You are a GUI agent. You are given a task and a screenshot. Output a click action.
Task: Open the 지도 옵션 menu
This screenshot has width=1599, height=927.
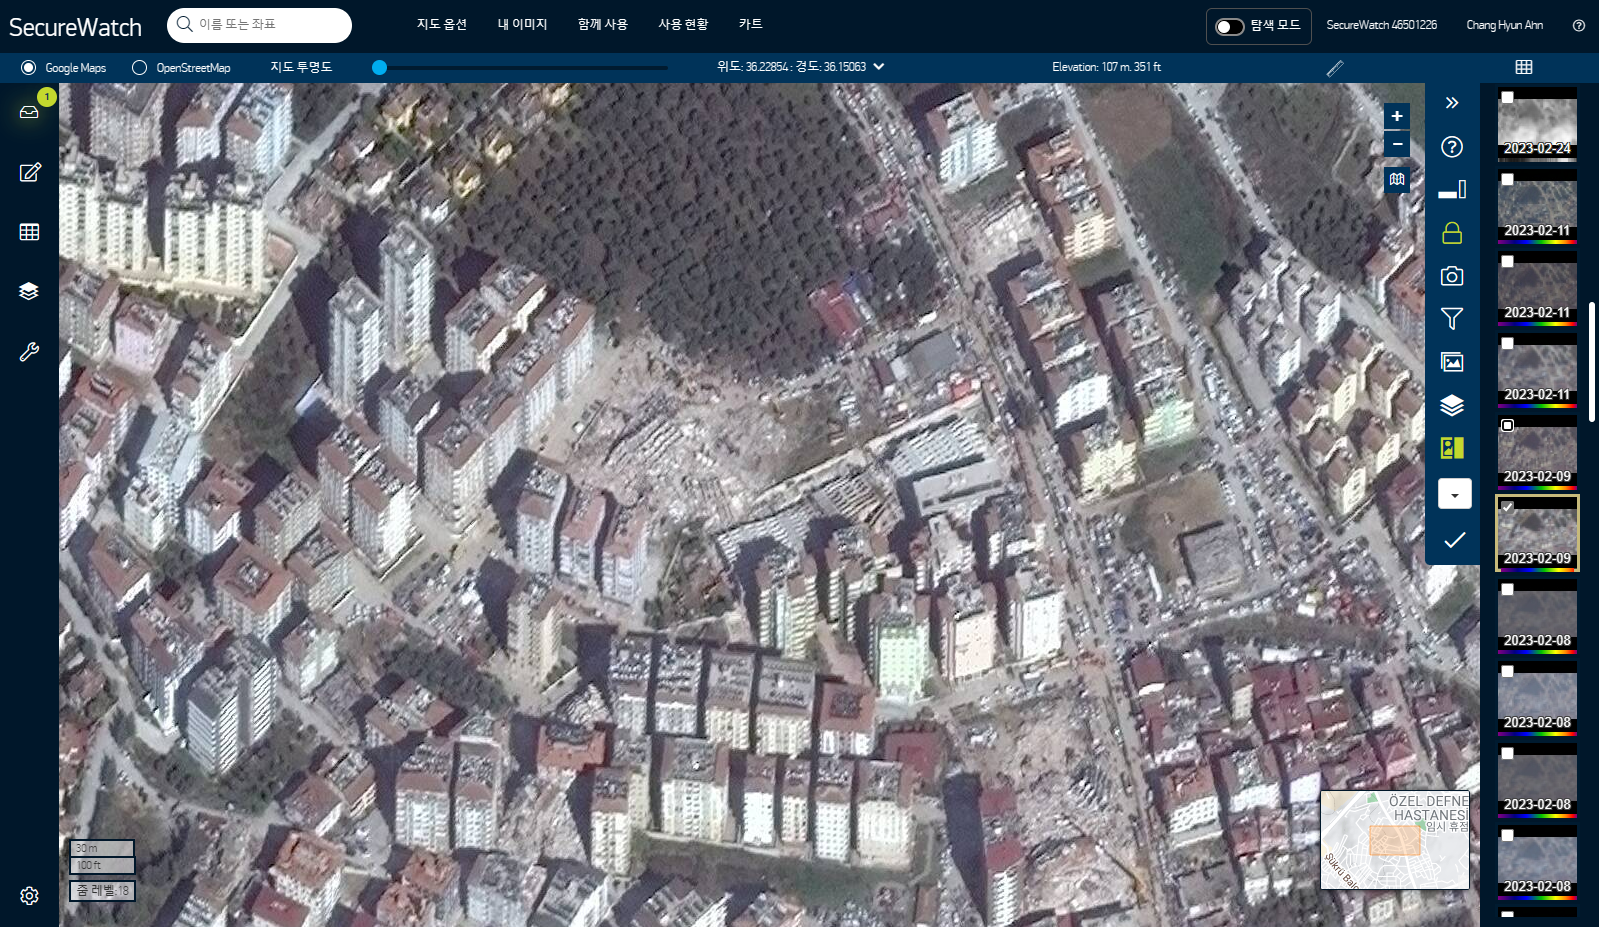coord(442,25)
